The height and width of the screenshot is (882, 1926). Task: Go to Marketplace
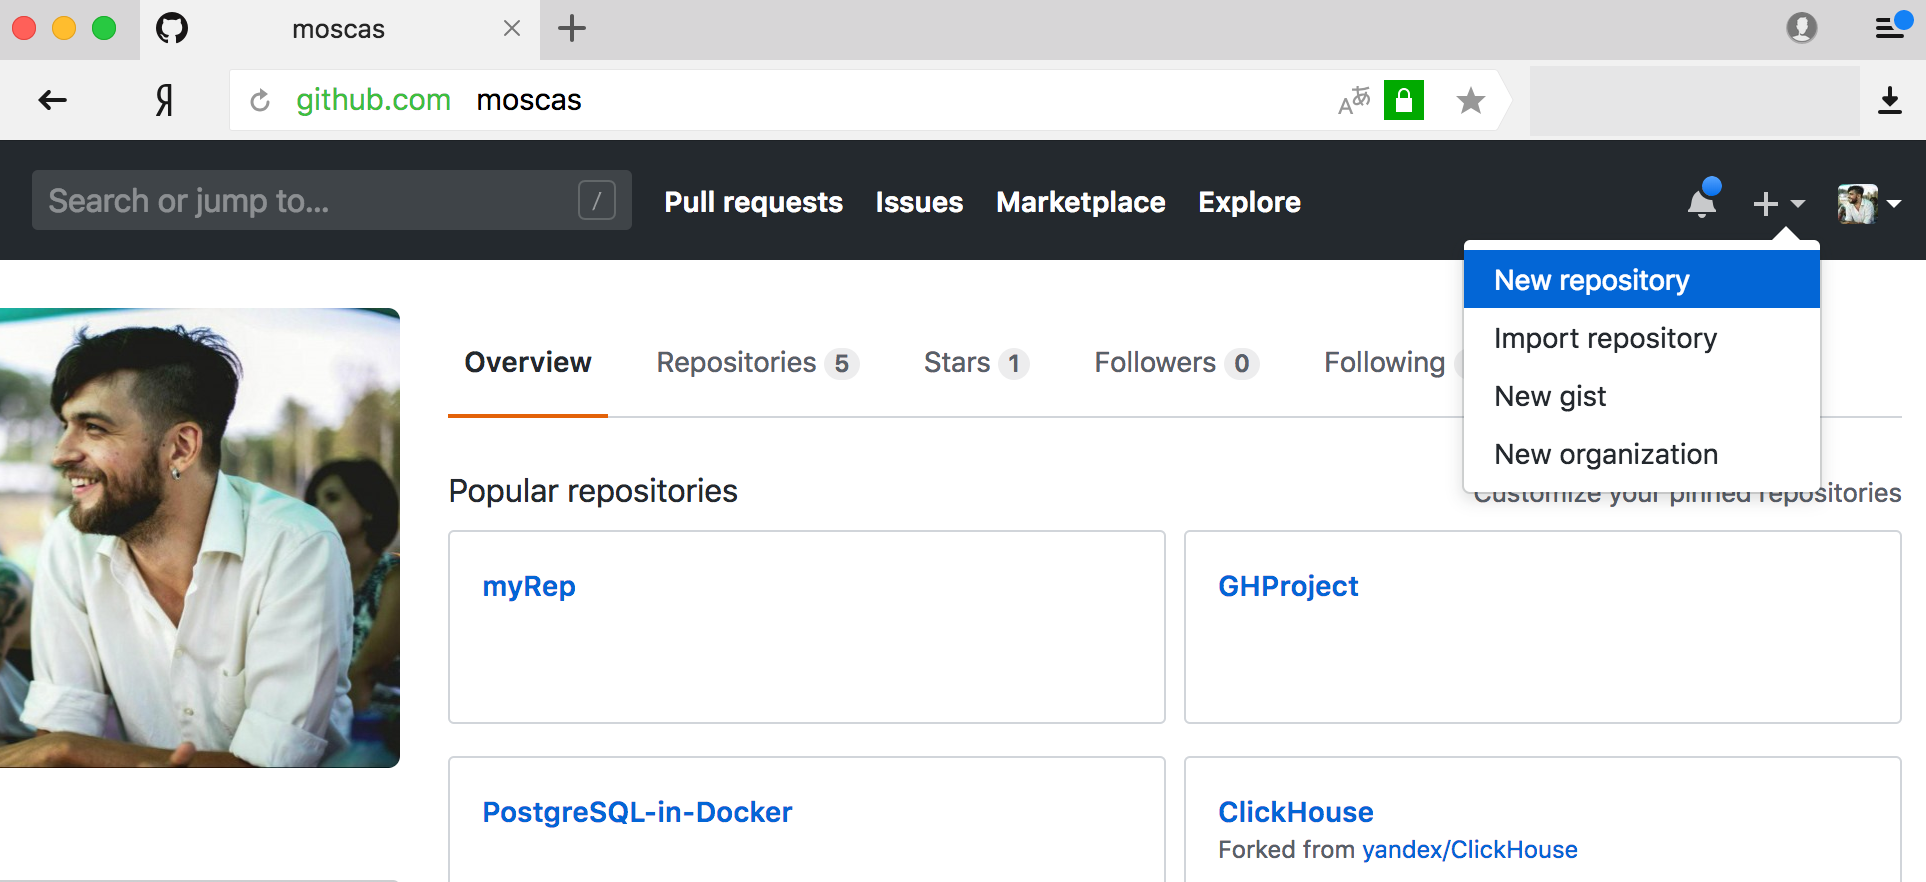[x=1081, y=202]
